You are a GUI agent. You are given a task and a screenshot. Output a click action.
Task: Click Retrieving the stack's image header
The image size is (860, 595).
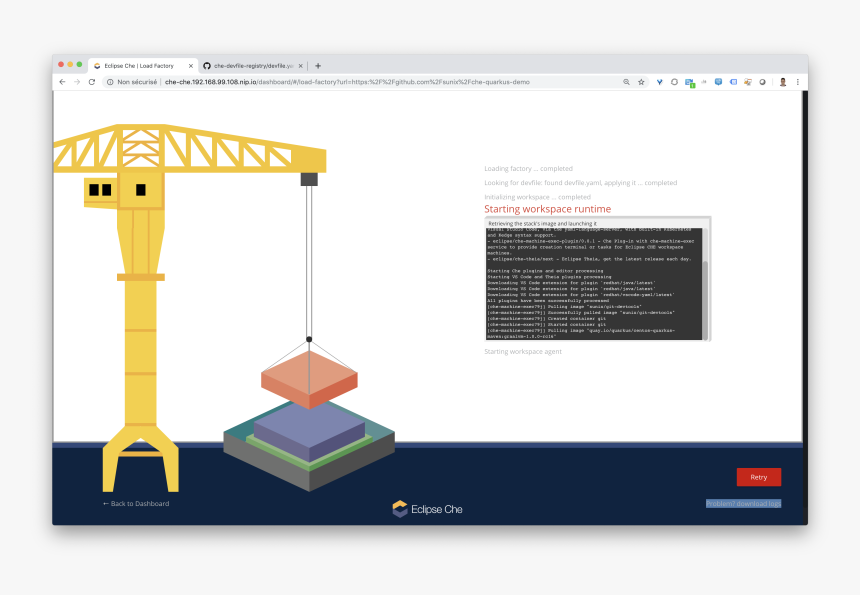(x=542, y=224)
